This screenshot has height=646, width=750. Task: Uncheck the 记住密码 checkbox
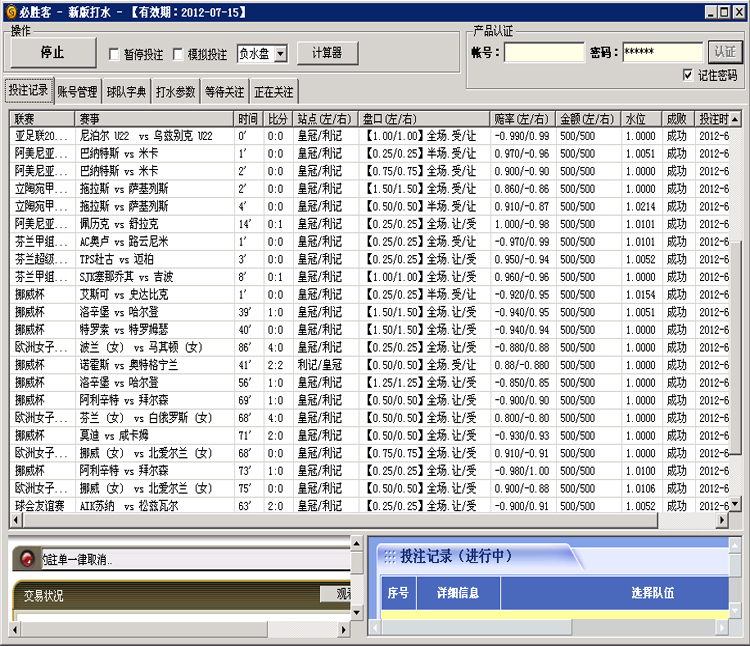pos(687,75)
